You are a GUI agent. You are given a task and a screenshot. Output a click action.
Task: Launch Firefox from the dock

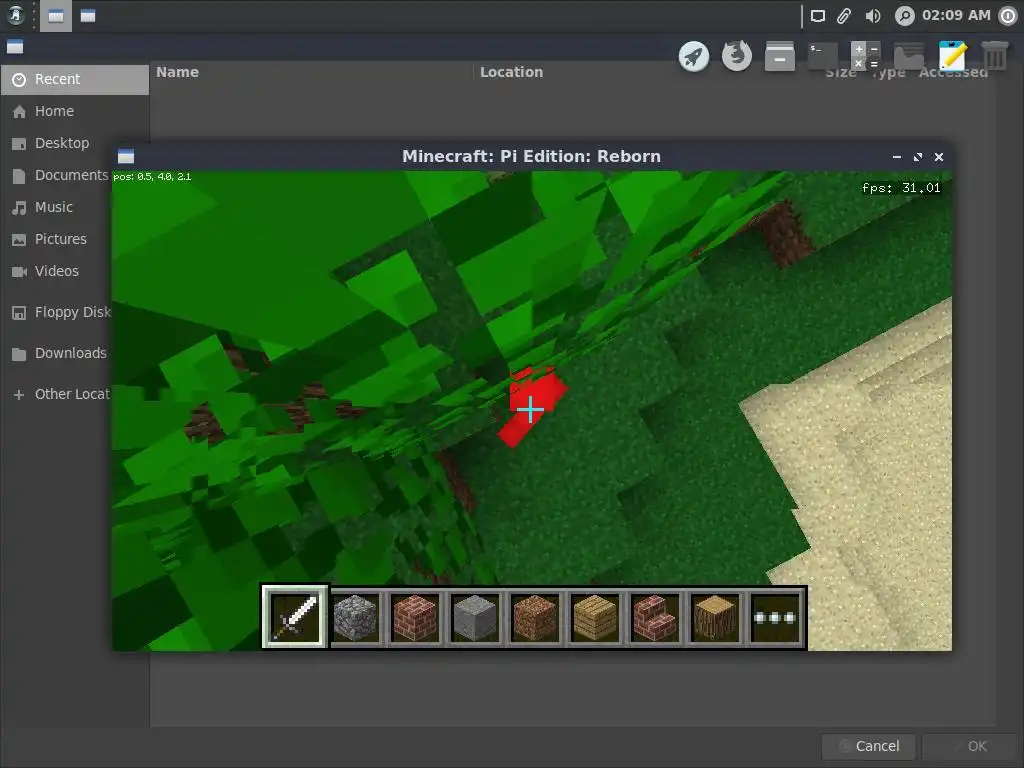tap(737, 56)
